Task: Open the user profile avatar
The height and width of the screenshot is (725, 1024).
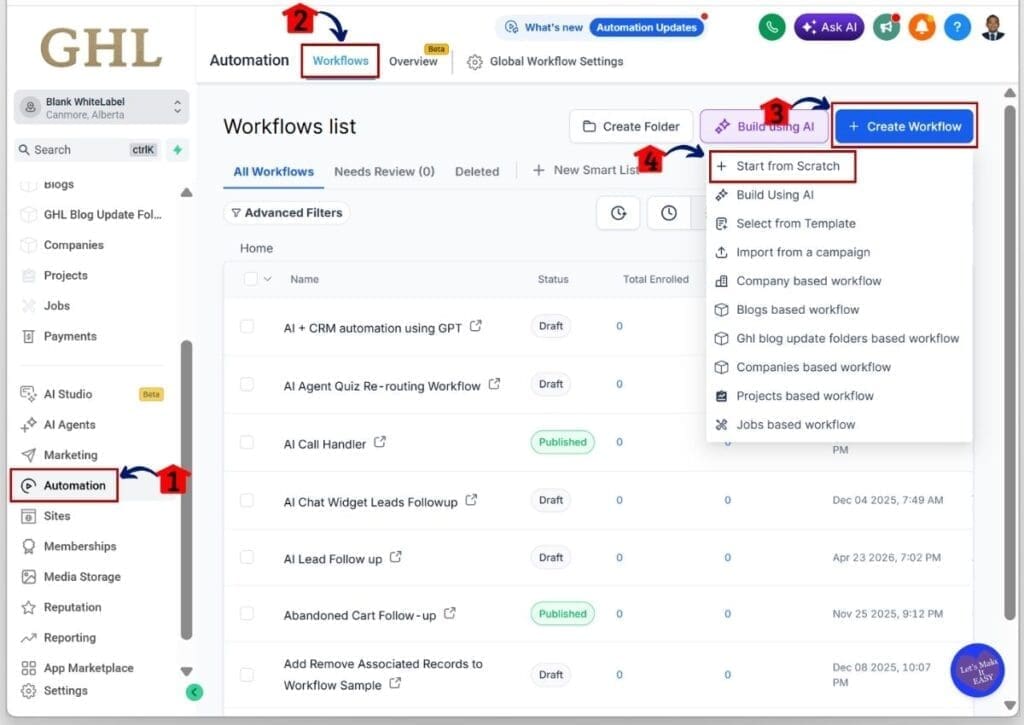Action: pyautogui.click(x=993, y=27)
